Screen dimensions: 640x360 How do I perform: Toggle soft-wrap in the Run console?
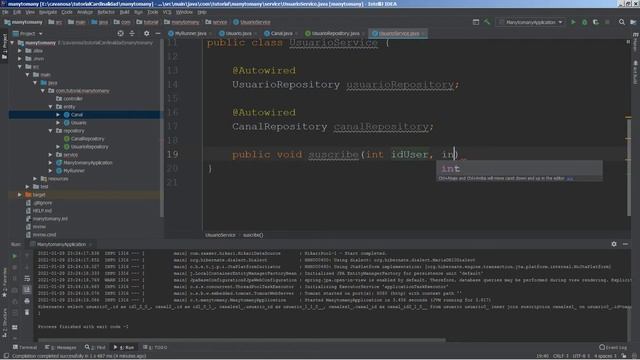pos(27,278)
